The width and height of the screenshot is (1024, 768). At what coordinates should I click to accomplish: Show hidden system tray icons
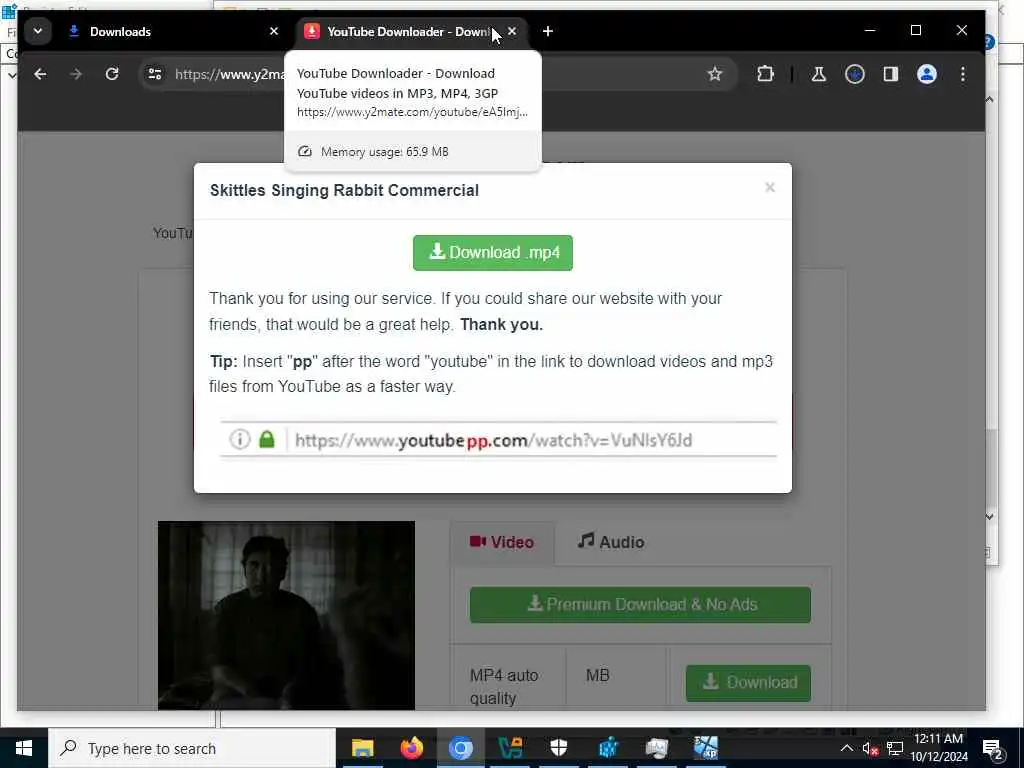(846, 748)
